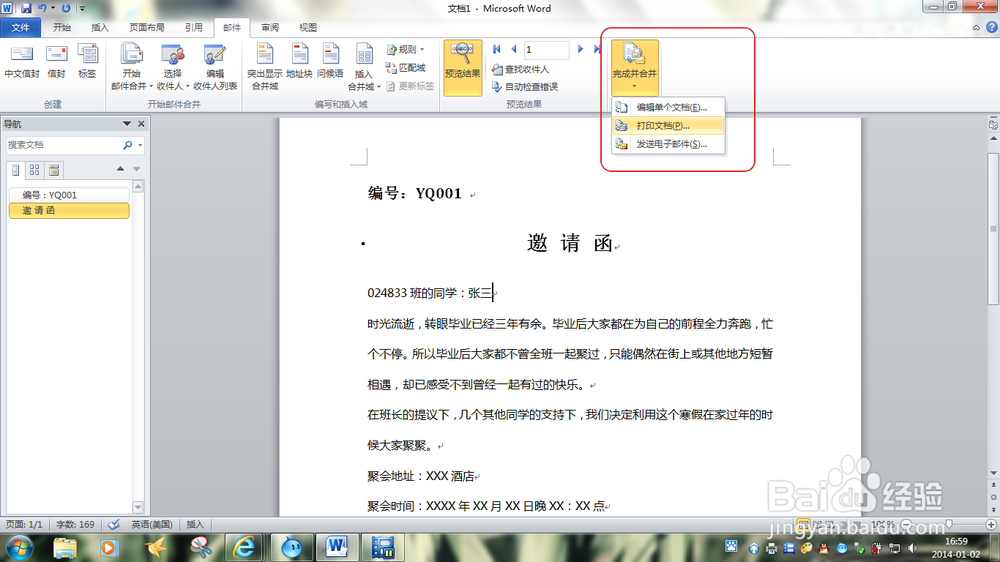1000x562 pixels.
Task: Open the navigation pane options dropdown arrow
Action: [x=127, y=124]
